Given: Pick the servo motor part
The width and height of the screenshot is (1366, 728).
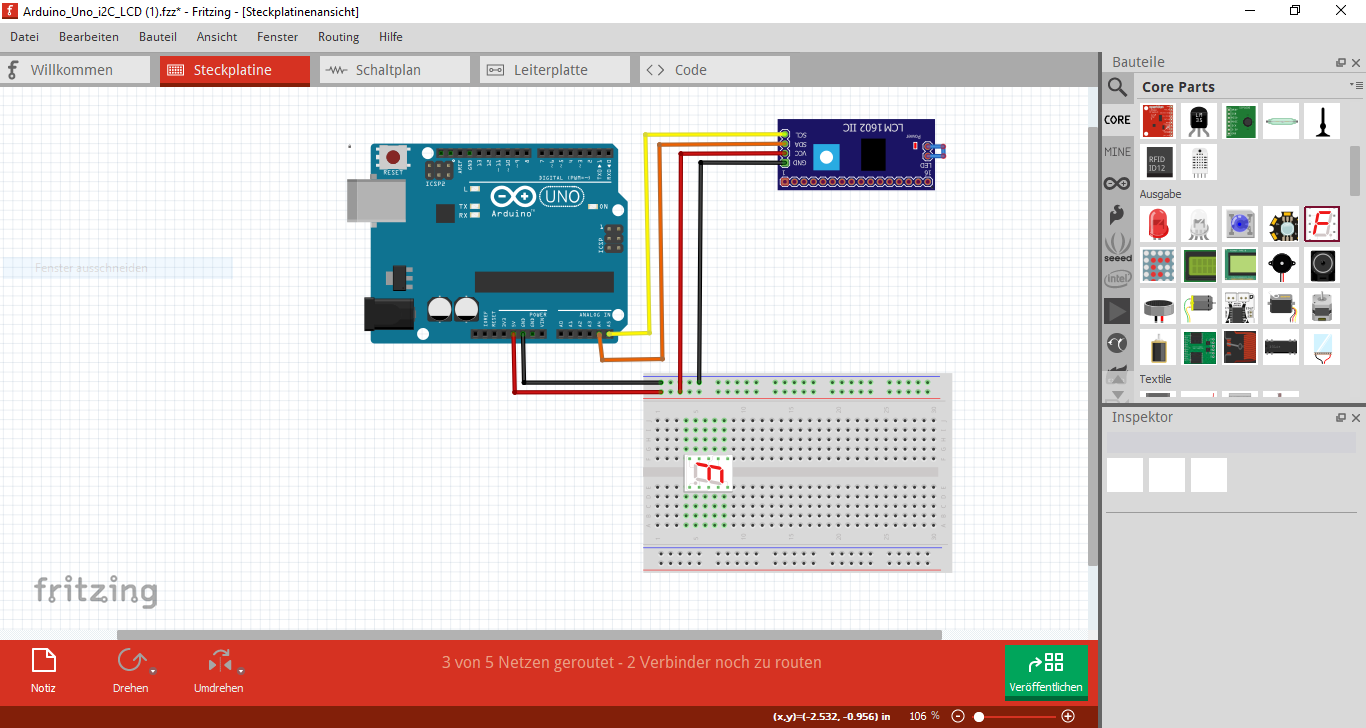Looking at the screenshot, I should (1280, 306).
